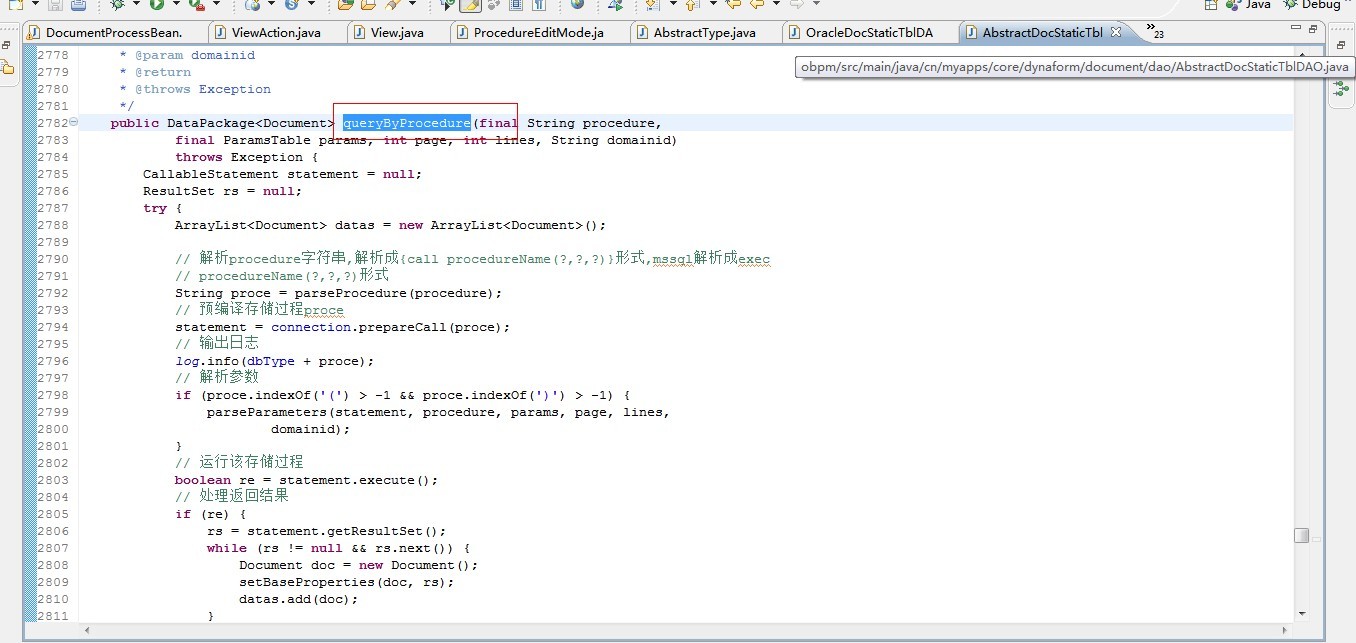Toggle Mark Occurrences highlighter button

point(469,5)
